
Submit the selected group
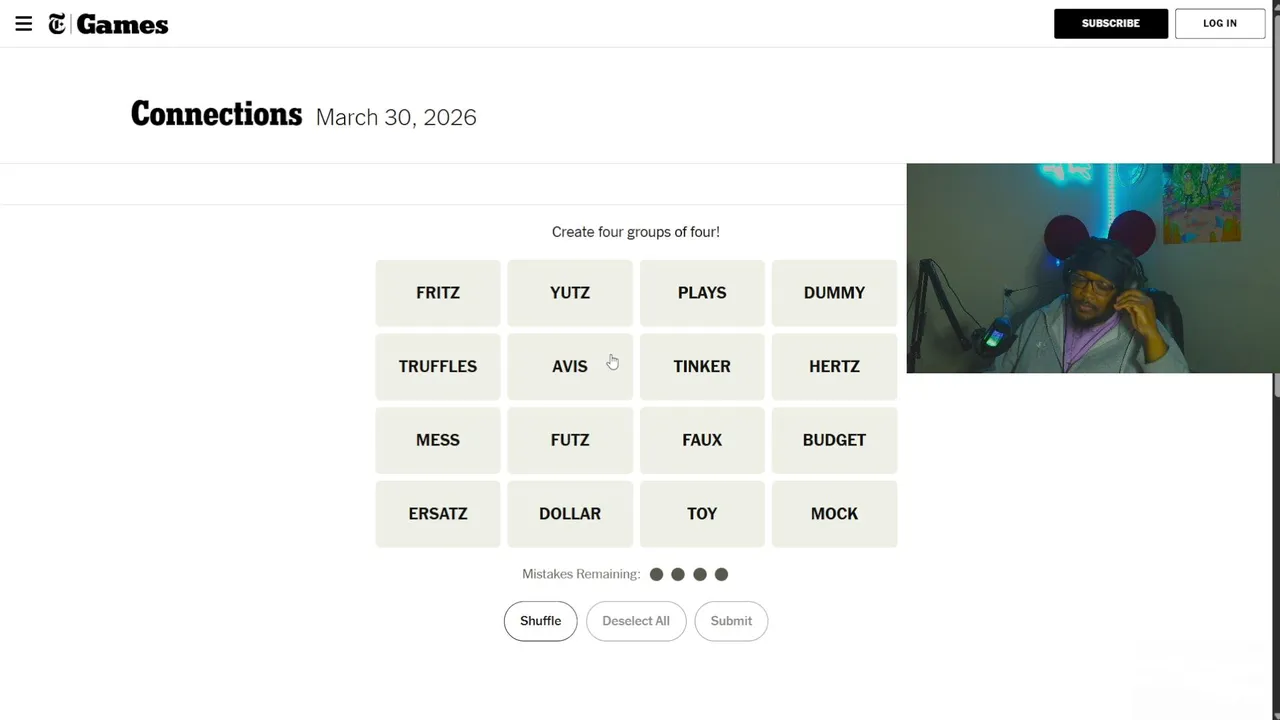(x=731, y=621)
